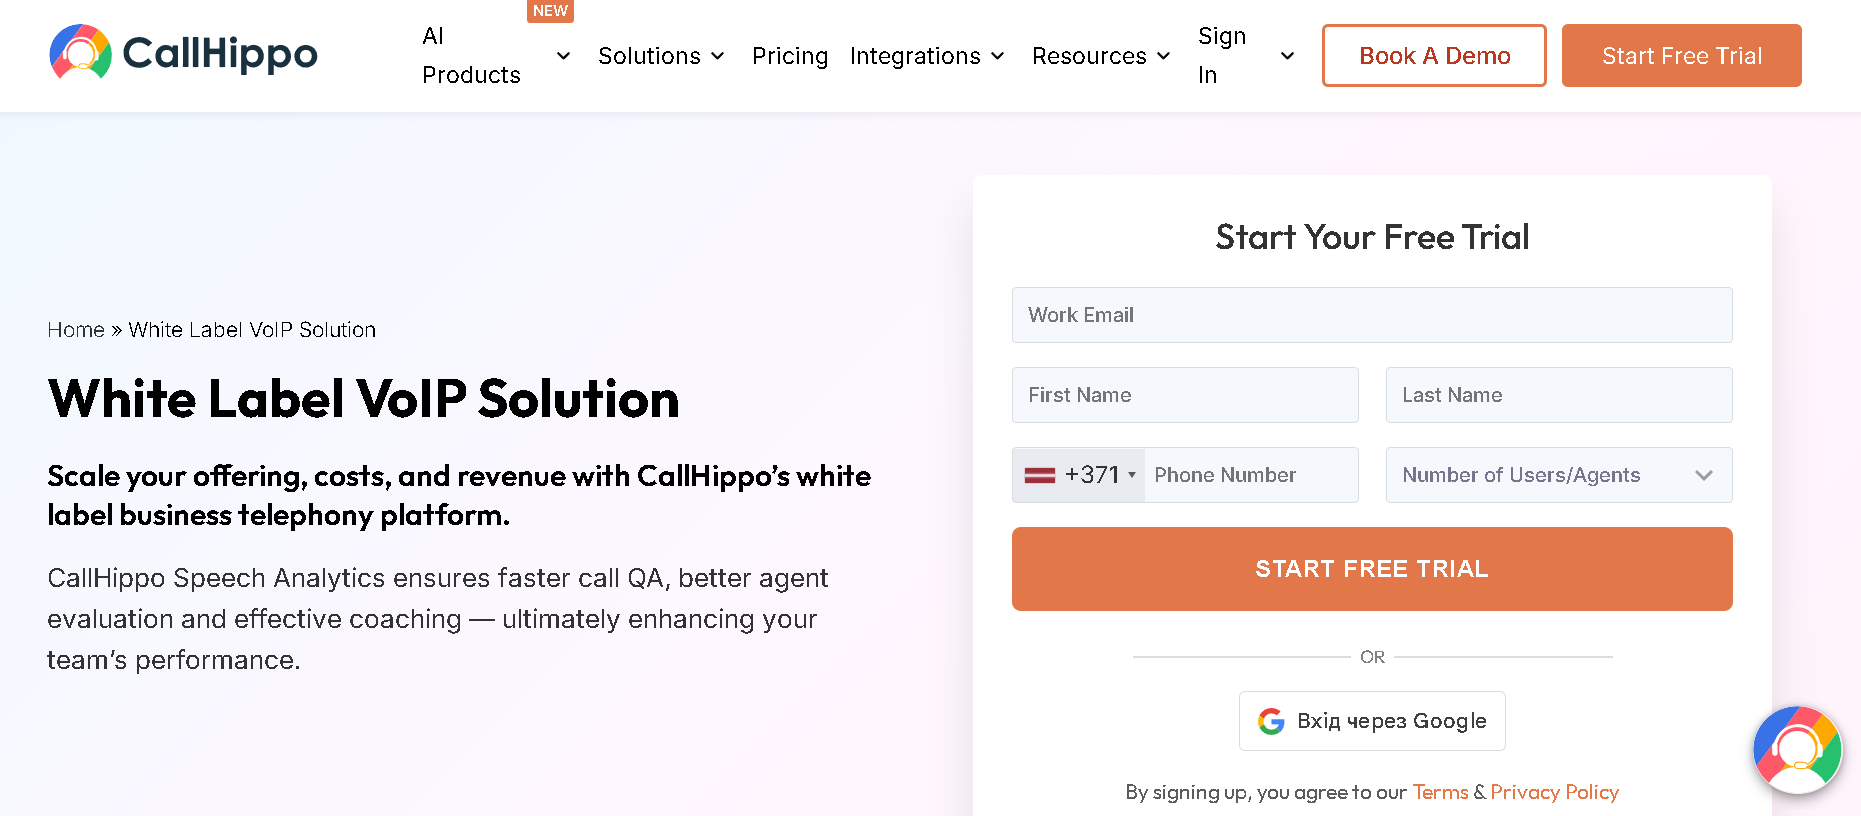Open the Terms link
The height and width of the screenshot is (816, 1861).
click(1440, 792)
